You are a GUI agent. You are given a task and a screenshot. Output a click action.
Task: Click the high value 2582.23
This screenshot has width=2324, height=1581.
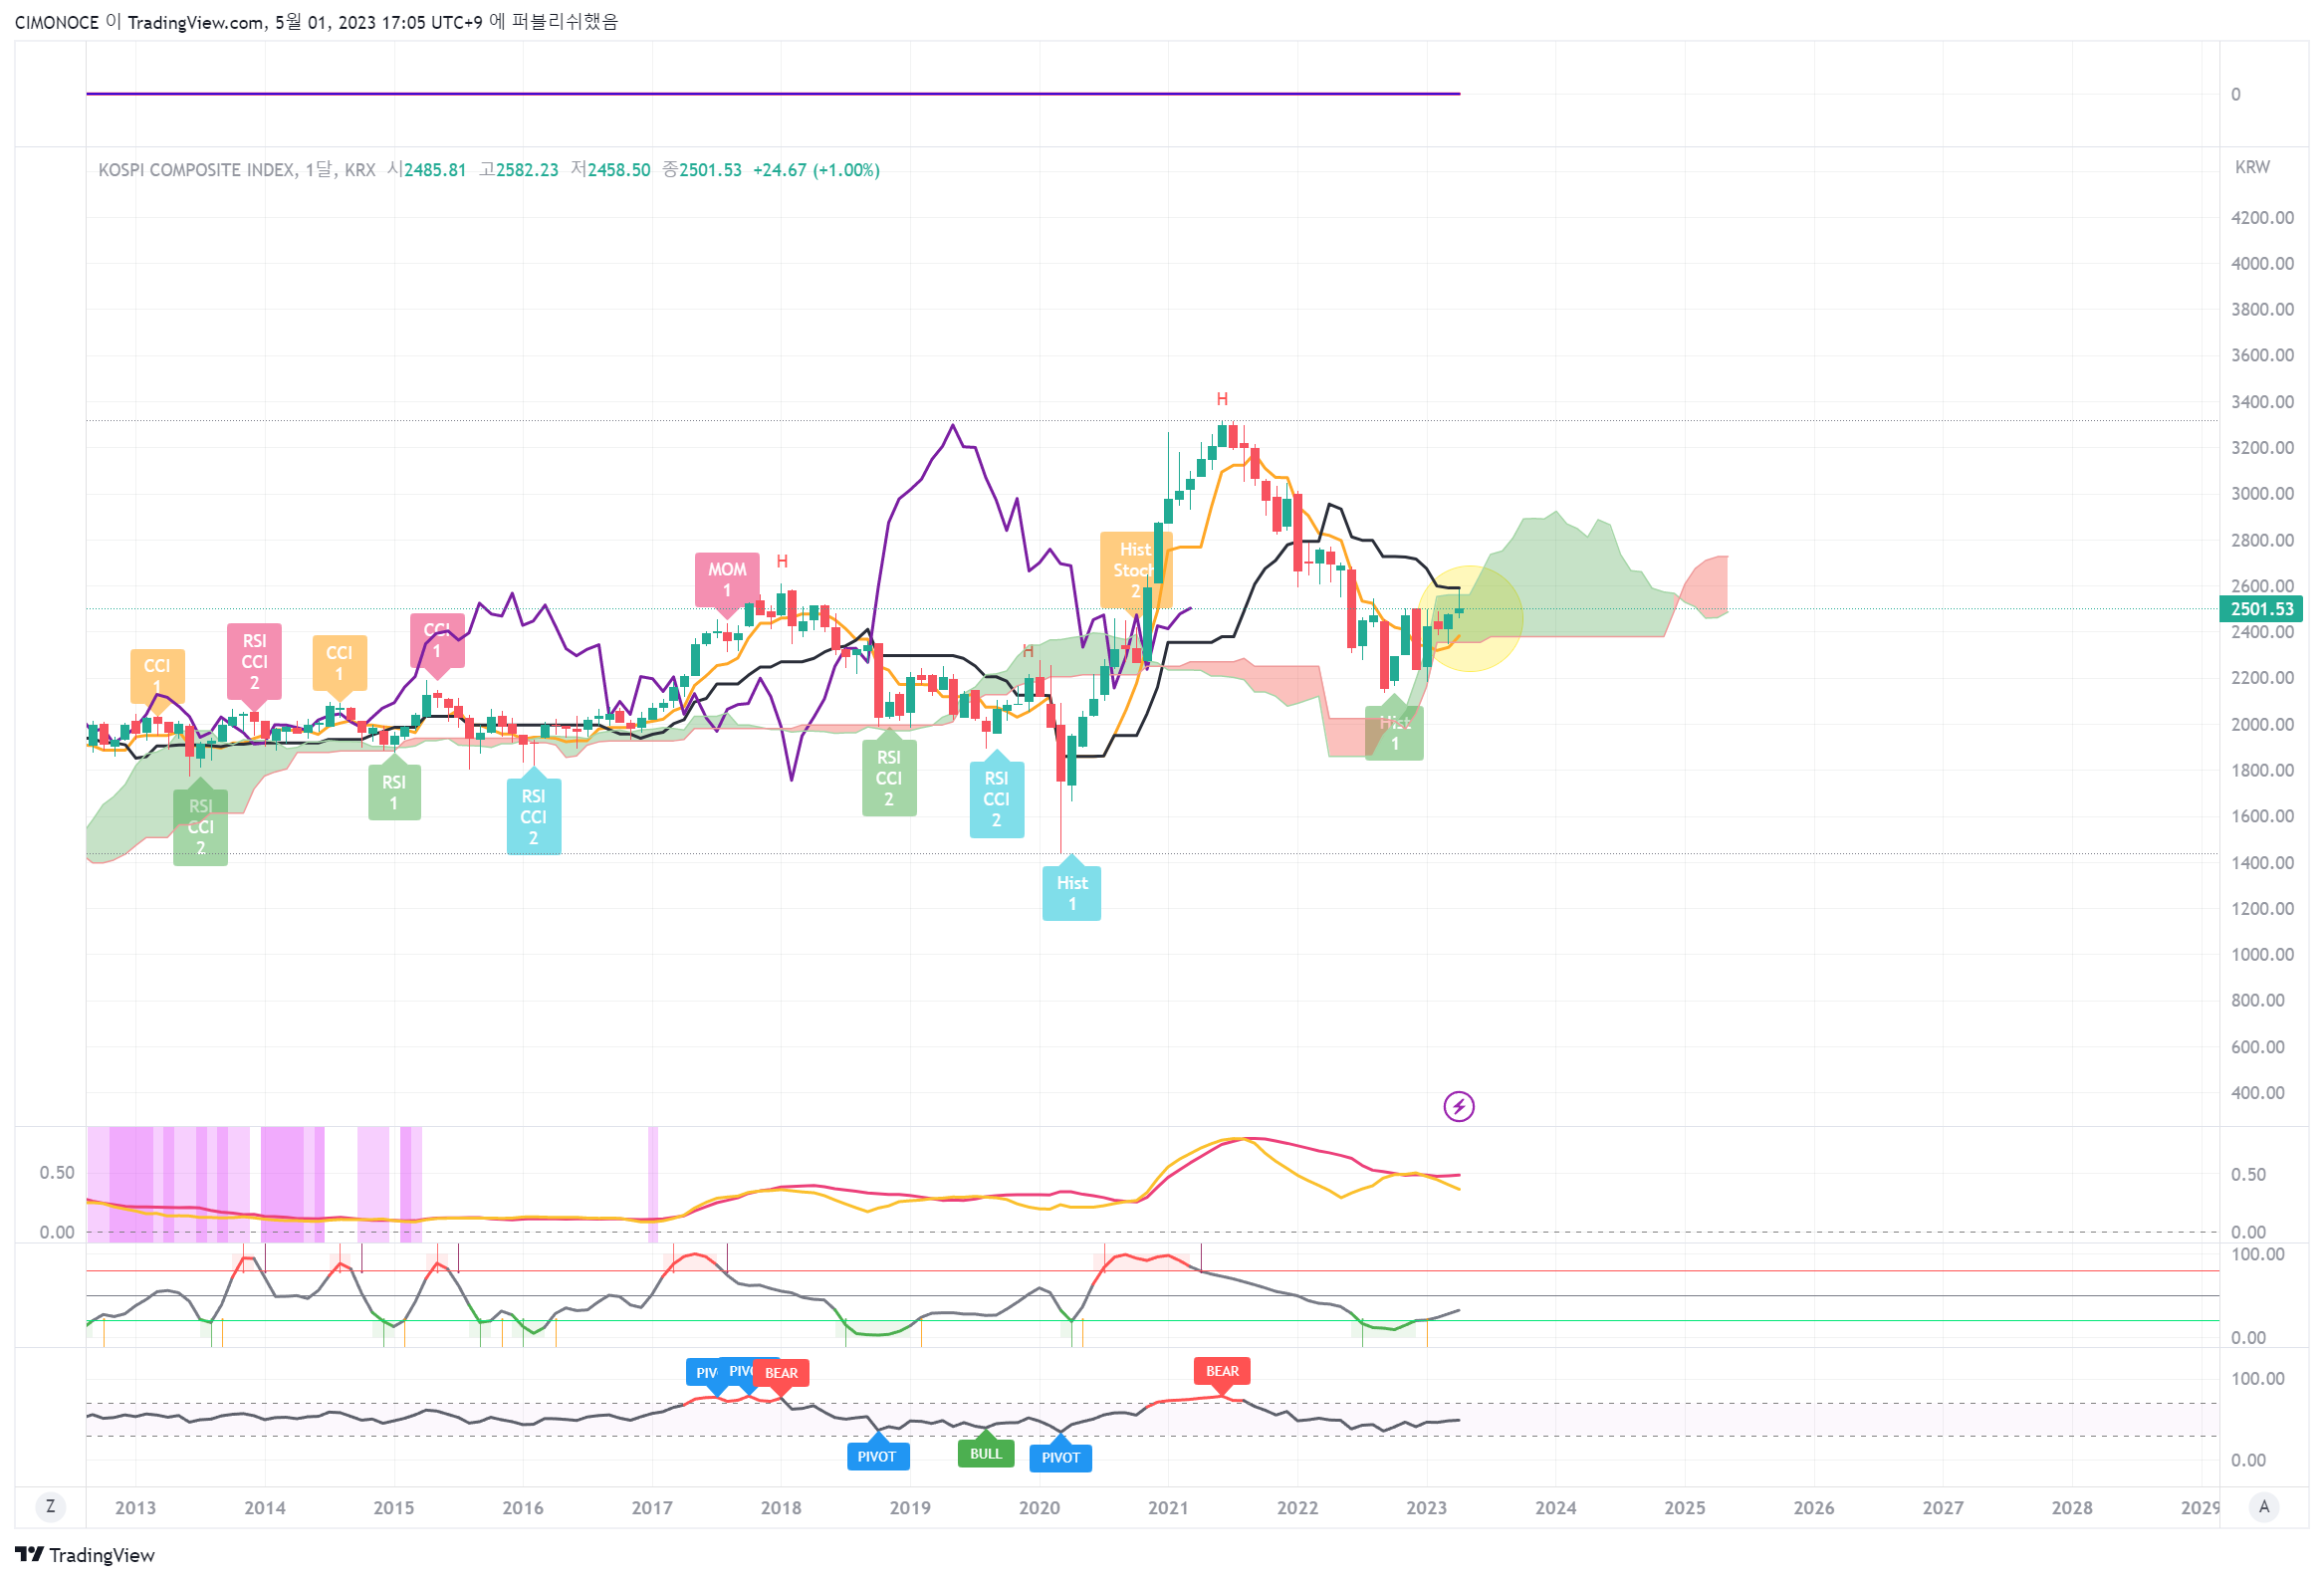(x=527, y=170)
